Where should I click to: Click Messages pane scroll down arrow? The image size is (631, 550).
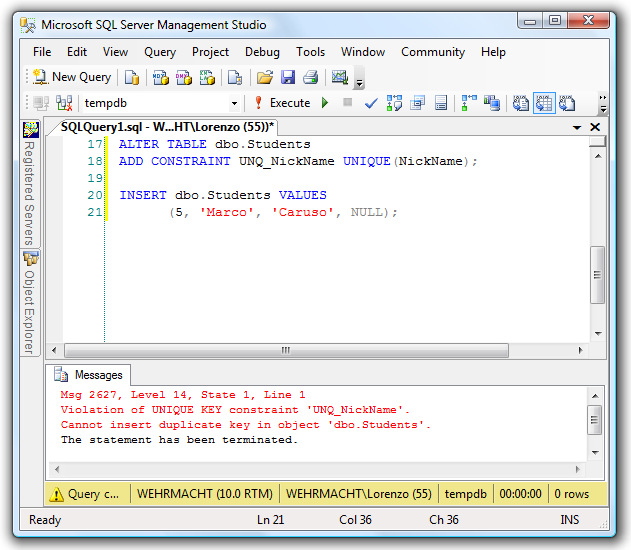(595, 453)
